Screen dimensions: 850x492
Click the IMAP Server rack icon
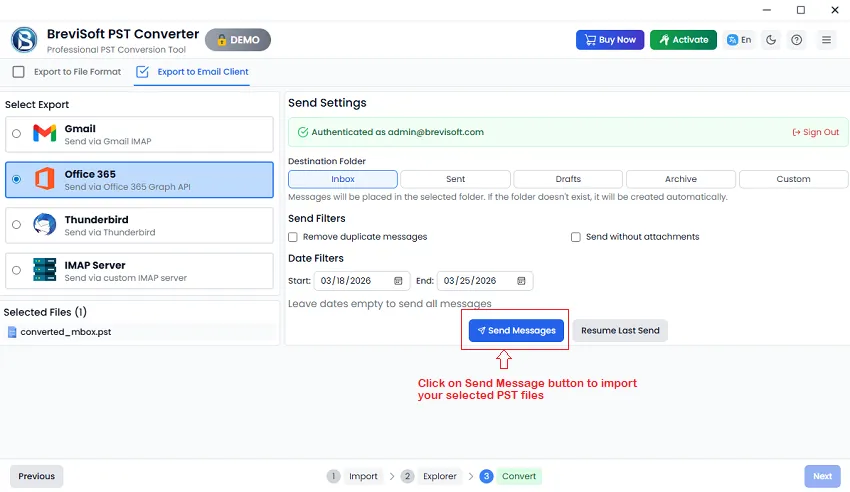pyautogui.click(x=44, y=270)
